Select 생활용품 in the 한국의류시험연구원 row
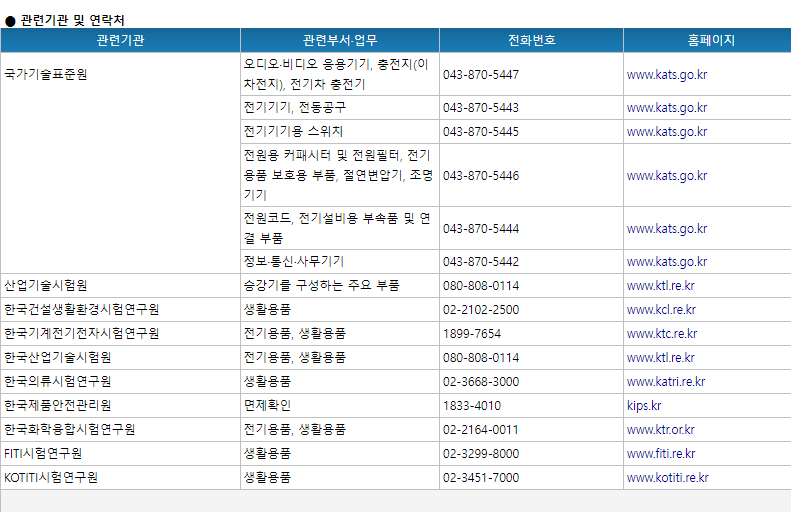791x512 pixels. click(x=340, y=381)
